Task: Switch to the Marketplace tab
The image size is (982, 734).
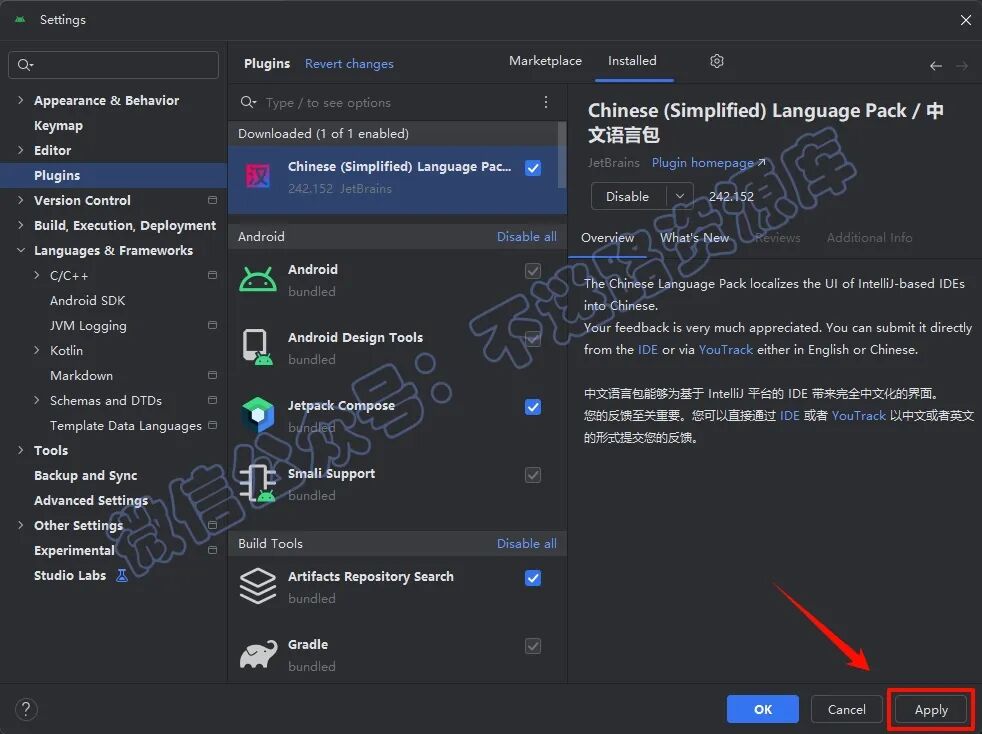Action: click(545, 61)
